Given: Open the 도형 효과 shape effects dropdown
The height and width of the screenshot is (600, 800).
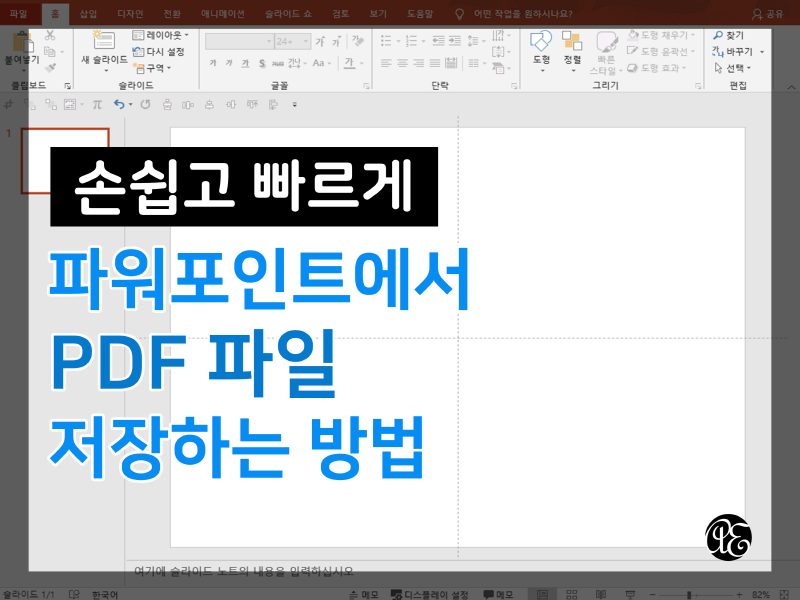Looking at the screenshot, I should 657,68.
